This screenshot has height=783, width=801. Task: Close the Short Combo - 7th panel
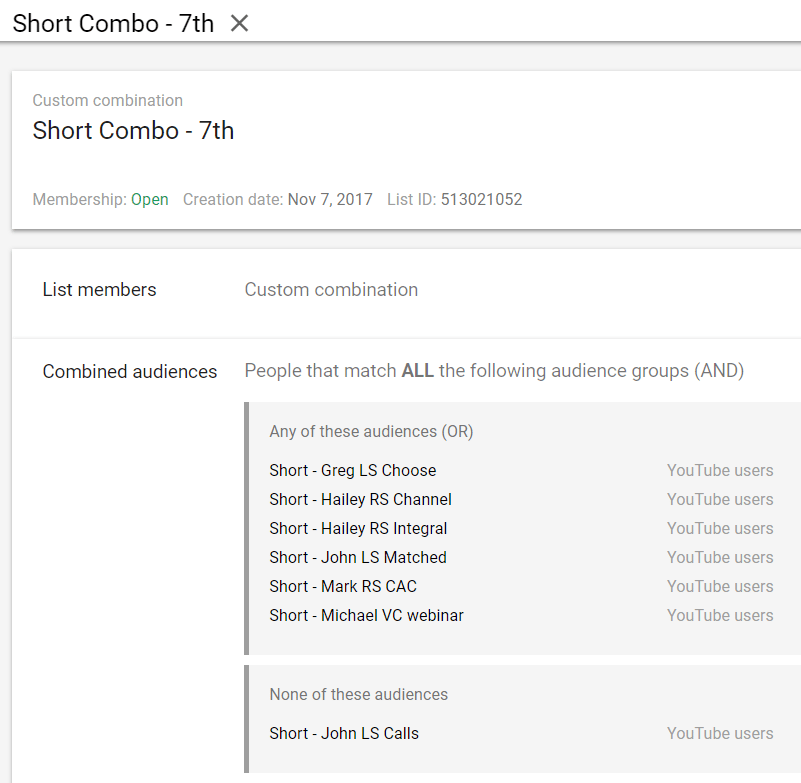click(x=239, y=23)
